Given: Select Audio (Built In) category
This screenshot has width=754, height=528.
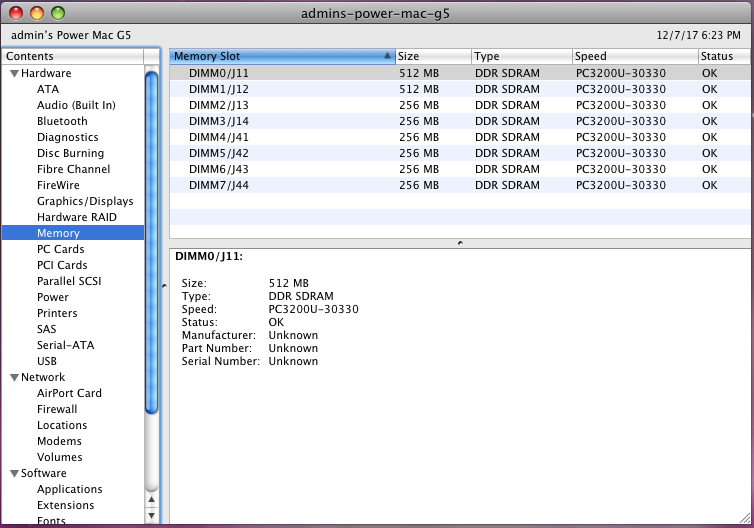Looking at the screenshot, I should 76,105.
